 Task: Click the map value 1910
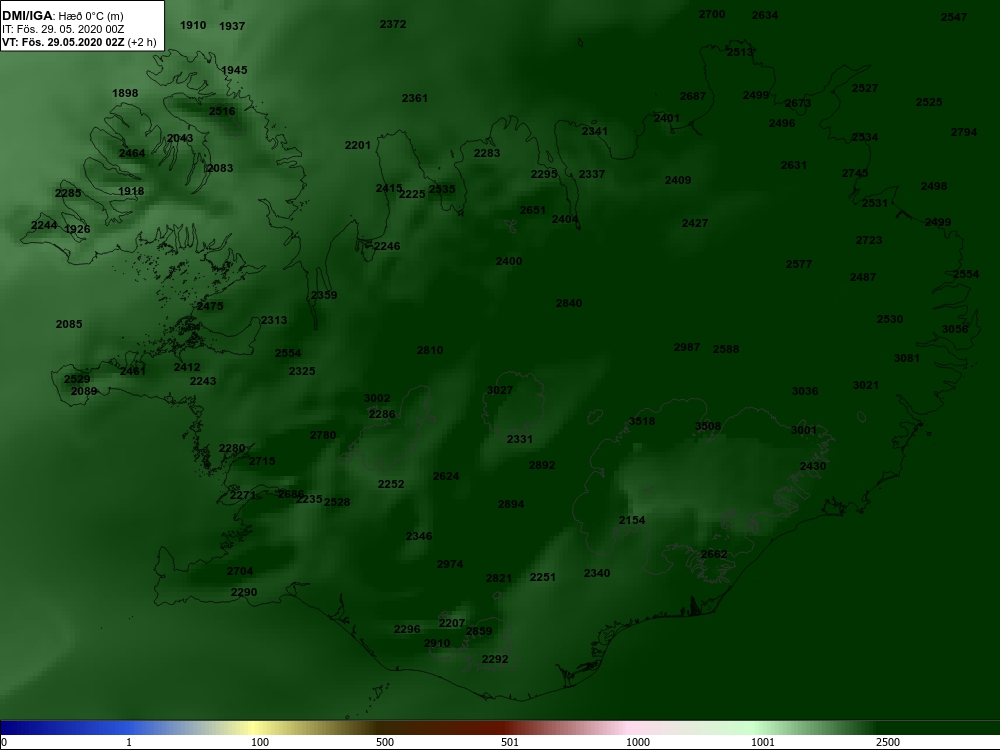pos(193,26)
